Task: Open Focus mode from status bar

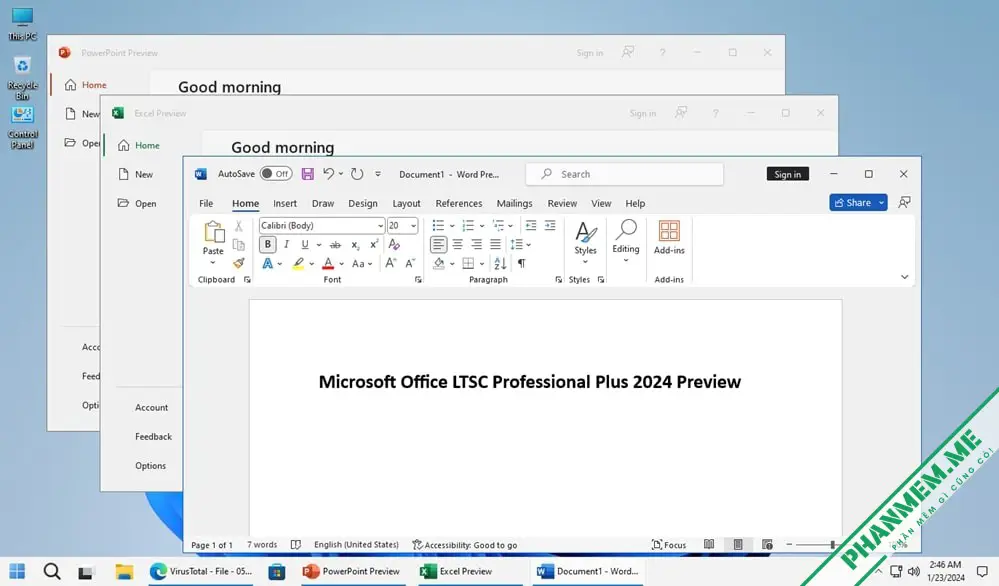Action: coord(668,545)
